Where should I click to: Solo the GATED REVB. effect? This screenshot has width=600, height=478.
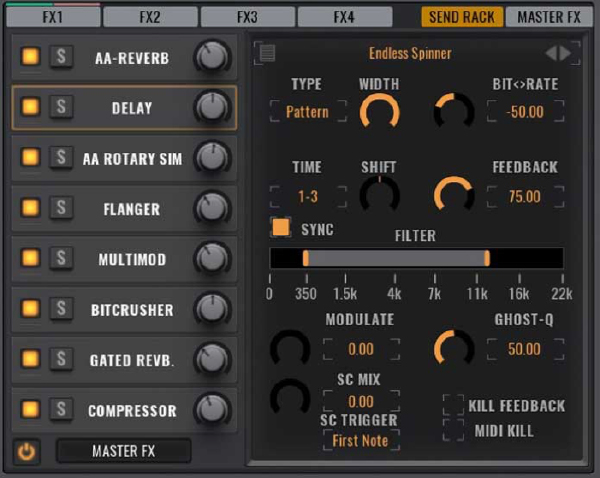point(61,359)
